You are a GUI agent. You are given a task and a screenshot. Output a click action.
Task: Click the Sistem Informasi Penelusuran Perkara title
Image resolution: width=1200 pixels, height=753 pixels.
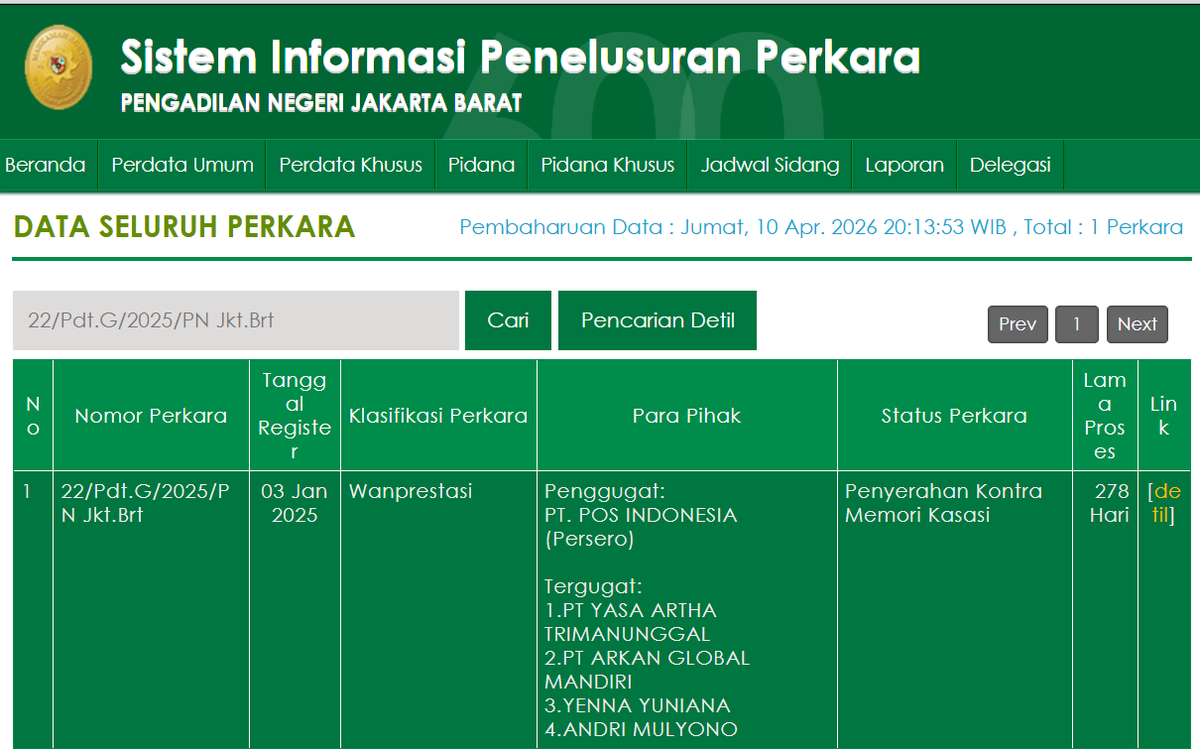click(520, 57)
